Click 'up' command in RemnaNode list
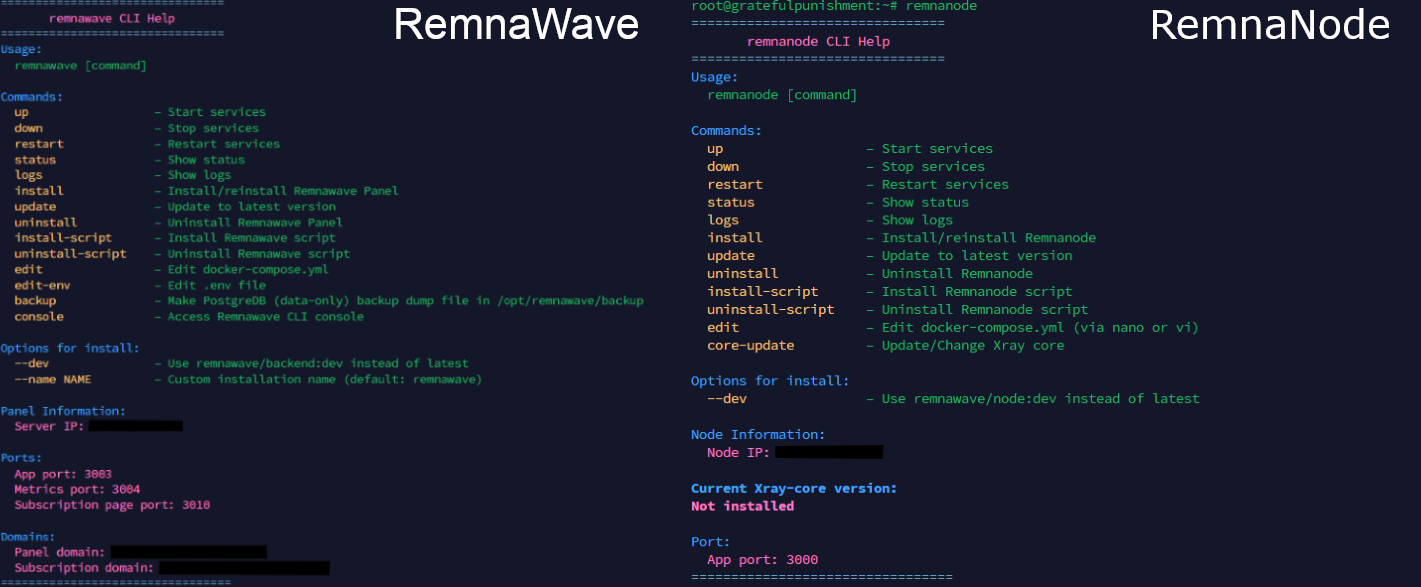Image resolution: width=1421 pixels, height=587 pixels. pos(715,149)
